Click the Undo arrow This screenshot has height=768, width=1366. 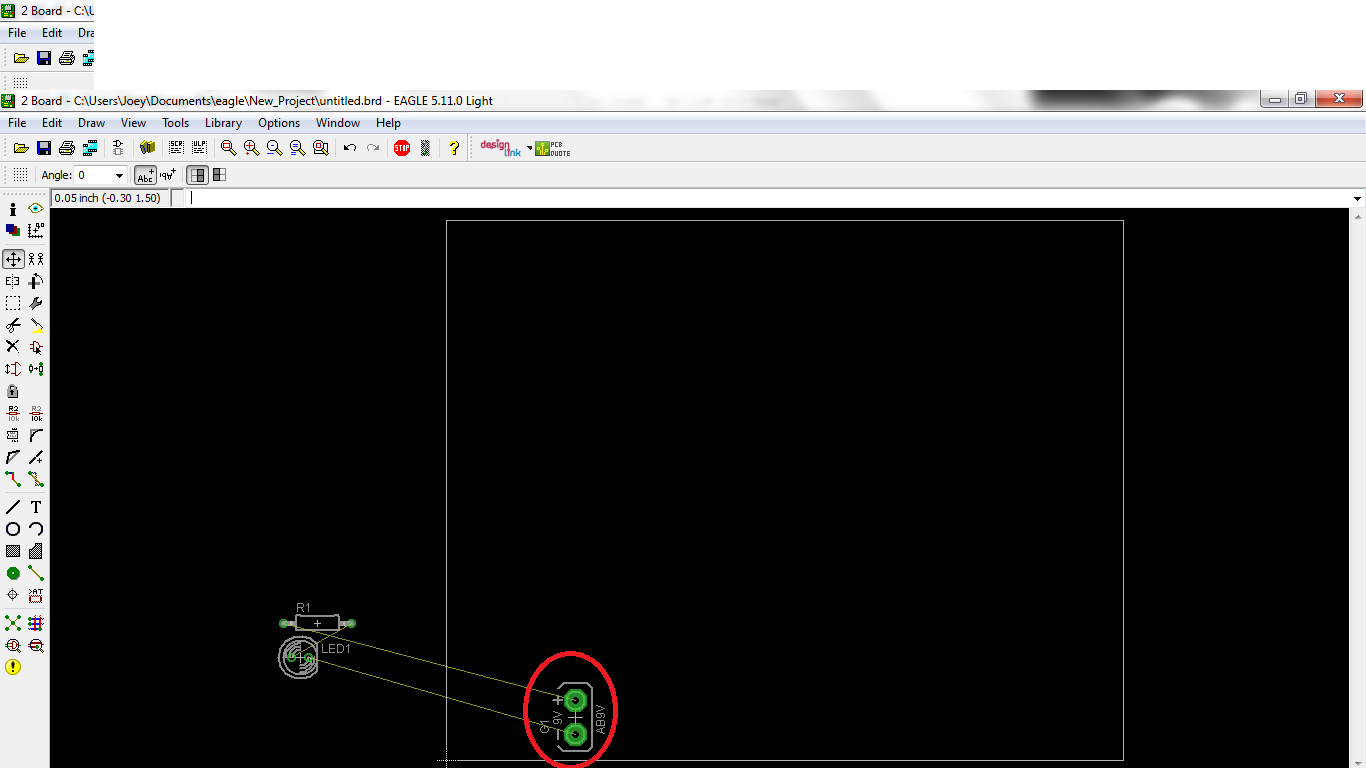[350, 148]
